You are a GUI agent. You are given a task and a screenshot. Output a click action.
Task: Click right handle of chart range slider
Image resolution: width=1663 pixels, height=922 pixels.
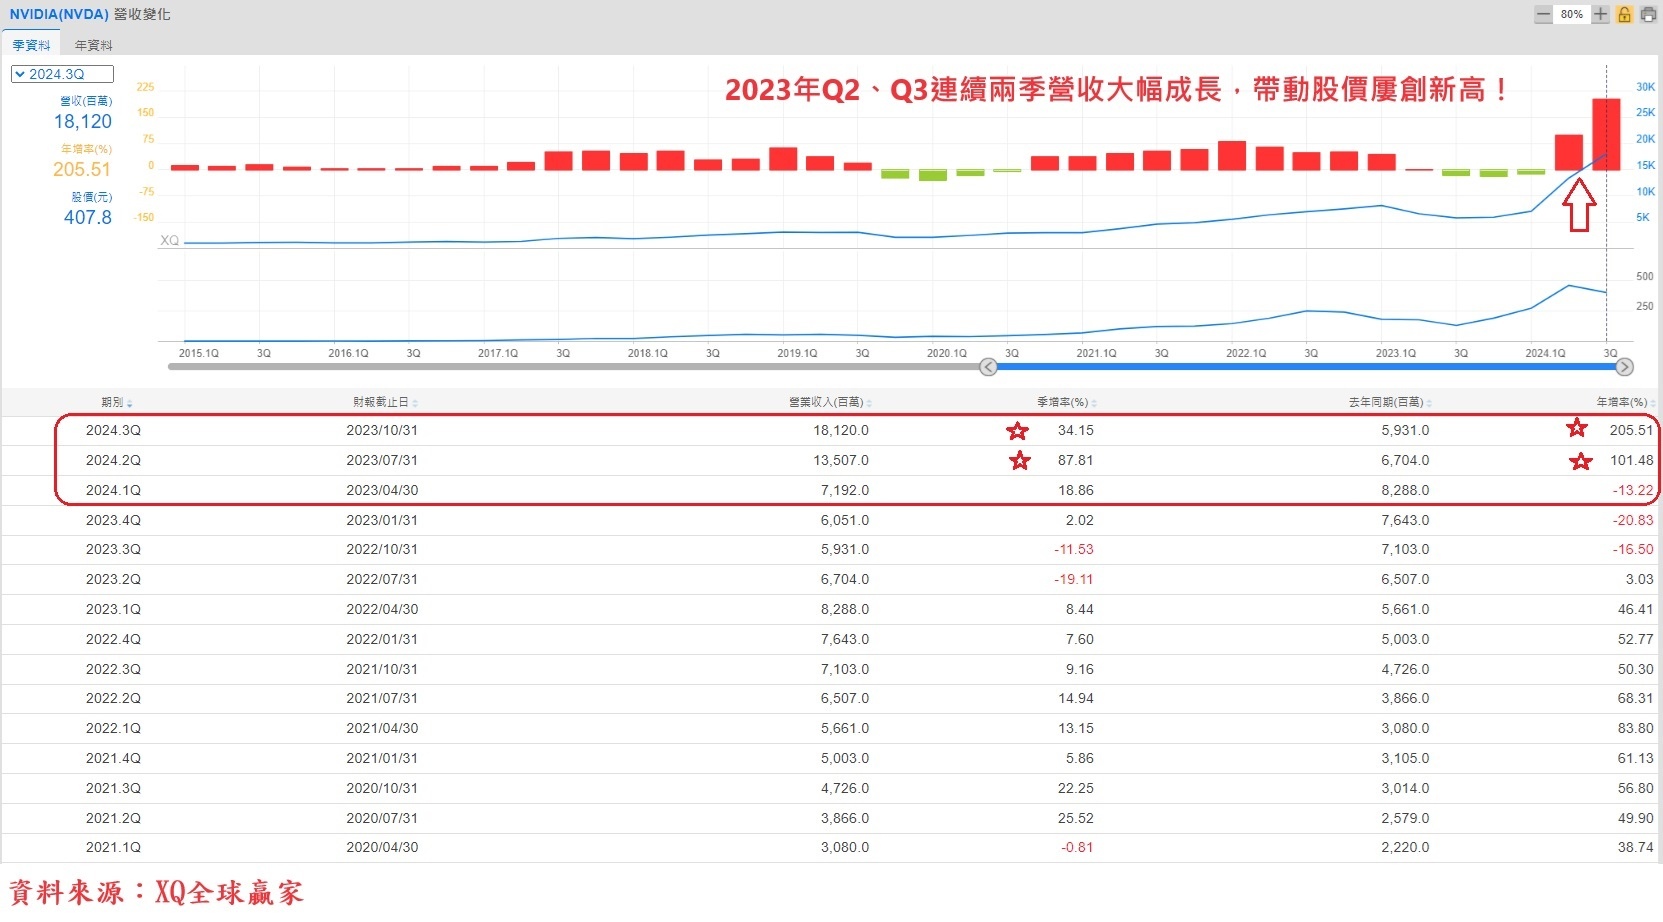[1625, 367]
